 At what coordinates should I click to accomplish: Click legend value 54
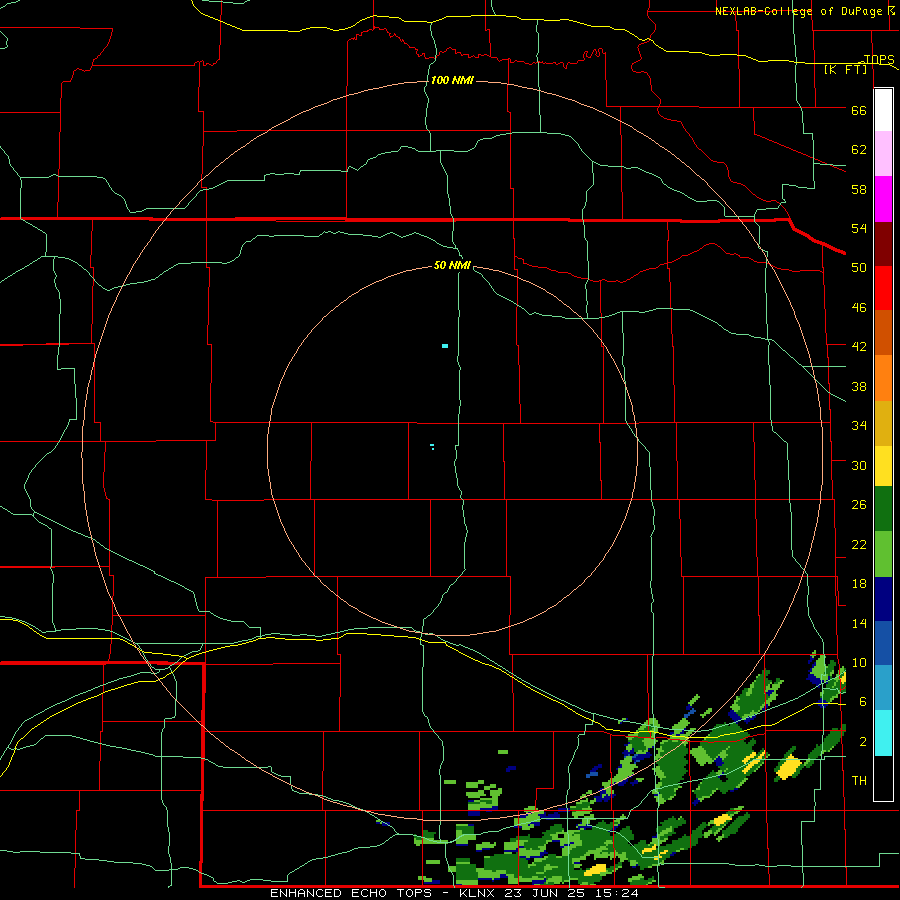(x=859, y=228)
